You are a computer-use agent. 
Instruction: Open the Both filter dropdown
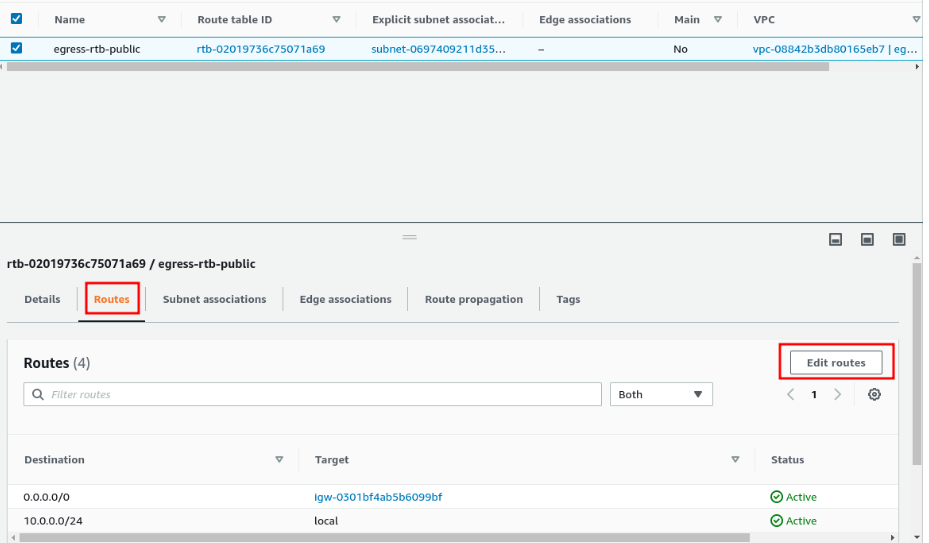661,394
